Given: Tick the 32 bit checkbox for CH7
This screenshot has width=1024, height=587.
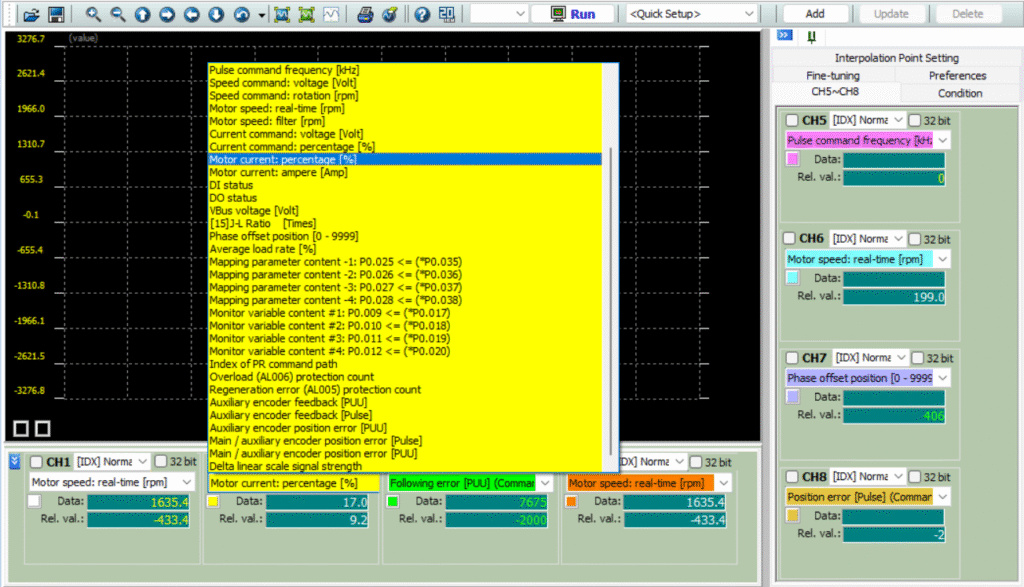Looking at the screenshot, I should coord(916,358).
